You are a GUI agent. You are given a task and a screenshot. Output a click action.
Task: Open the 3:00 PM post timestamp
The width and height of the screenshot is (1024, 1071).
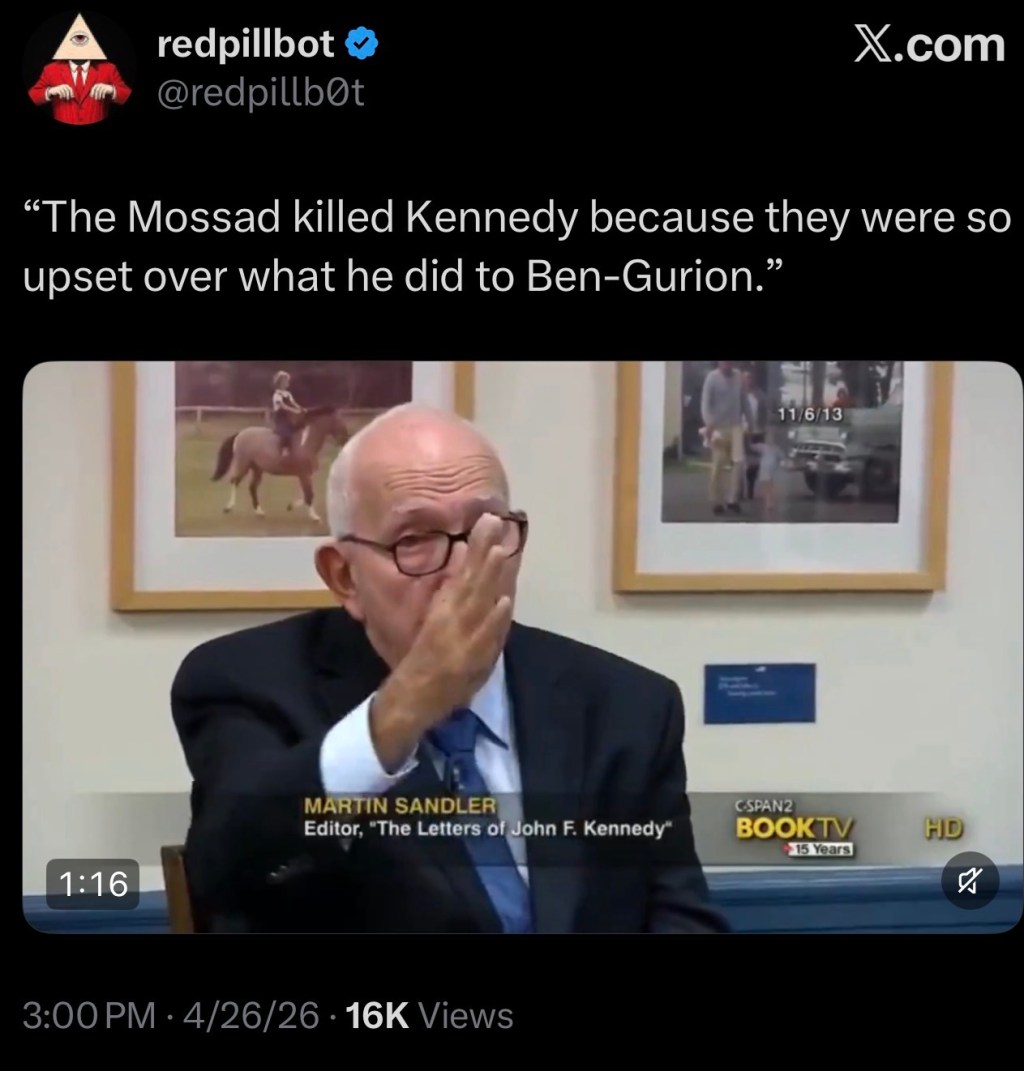[x=89, y=1015]
